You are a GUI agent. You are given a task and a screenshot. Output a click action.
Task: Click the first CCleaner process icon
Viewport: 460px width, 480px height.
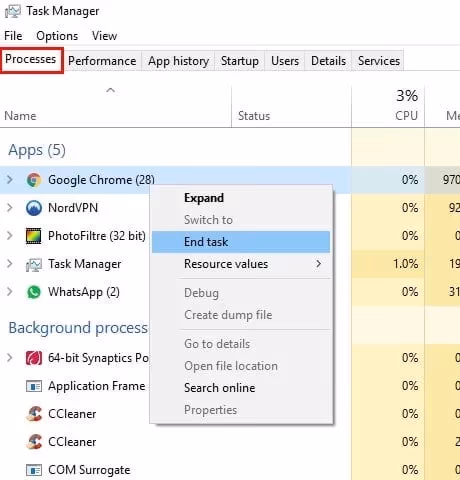tap(34, 414)
